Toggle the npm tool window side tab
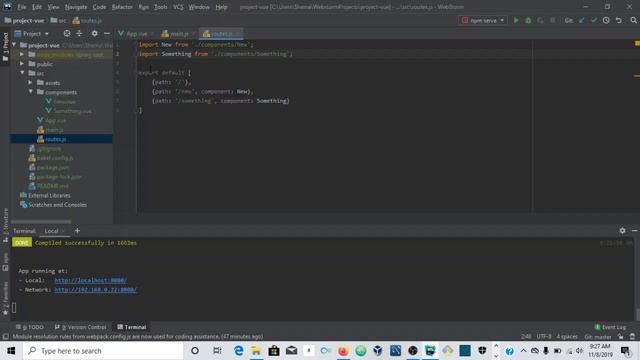The image size is (640, 360). 5,262
